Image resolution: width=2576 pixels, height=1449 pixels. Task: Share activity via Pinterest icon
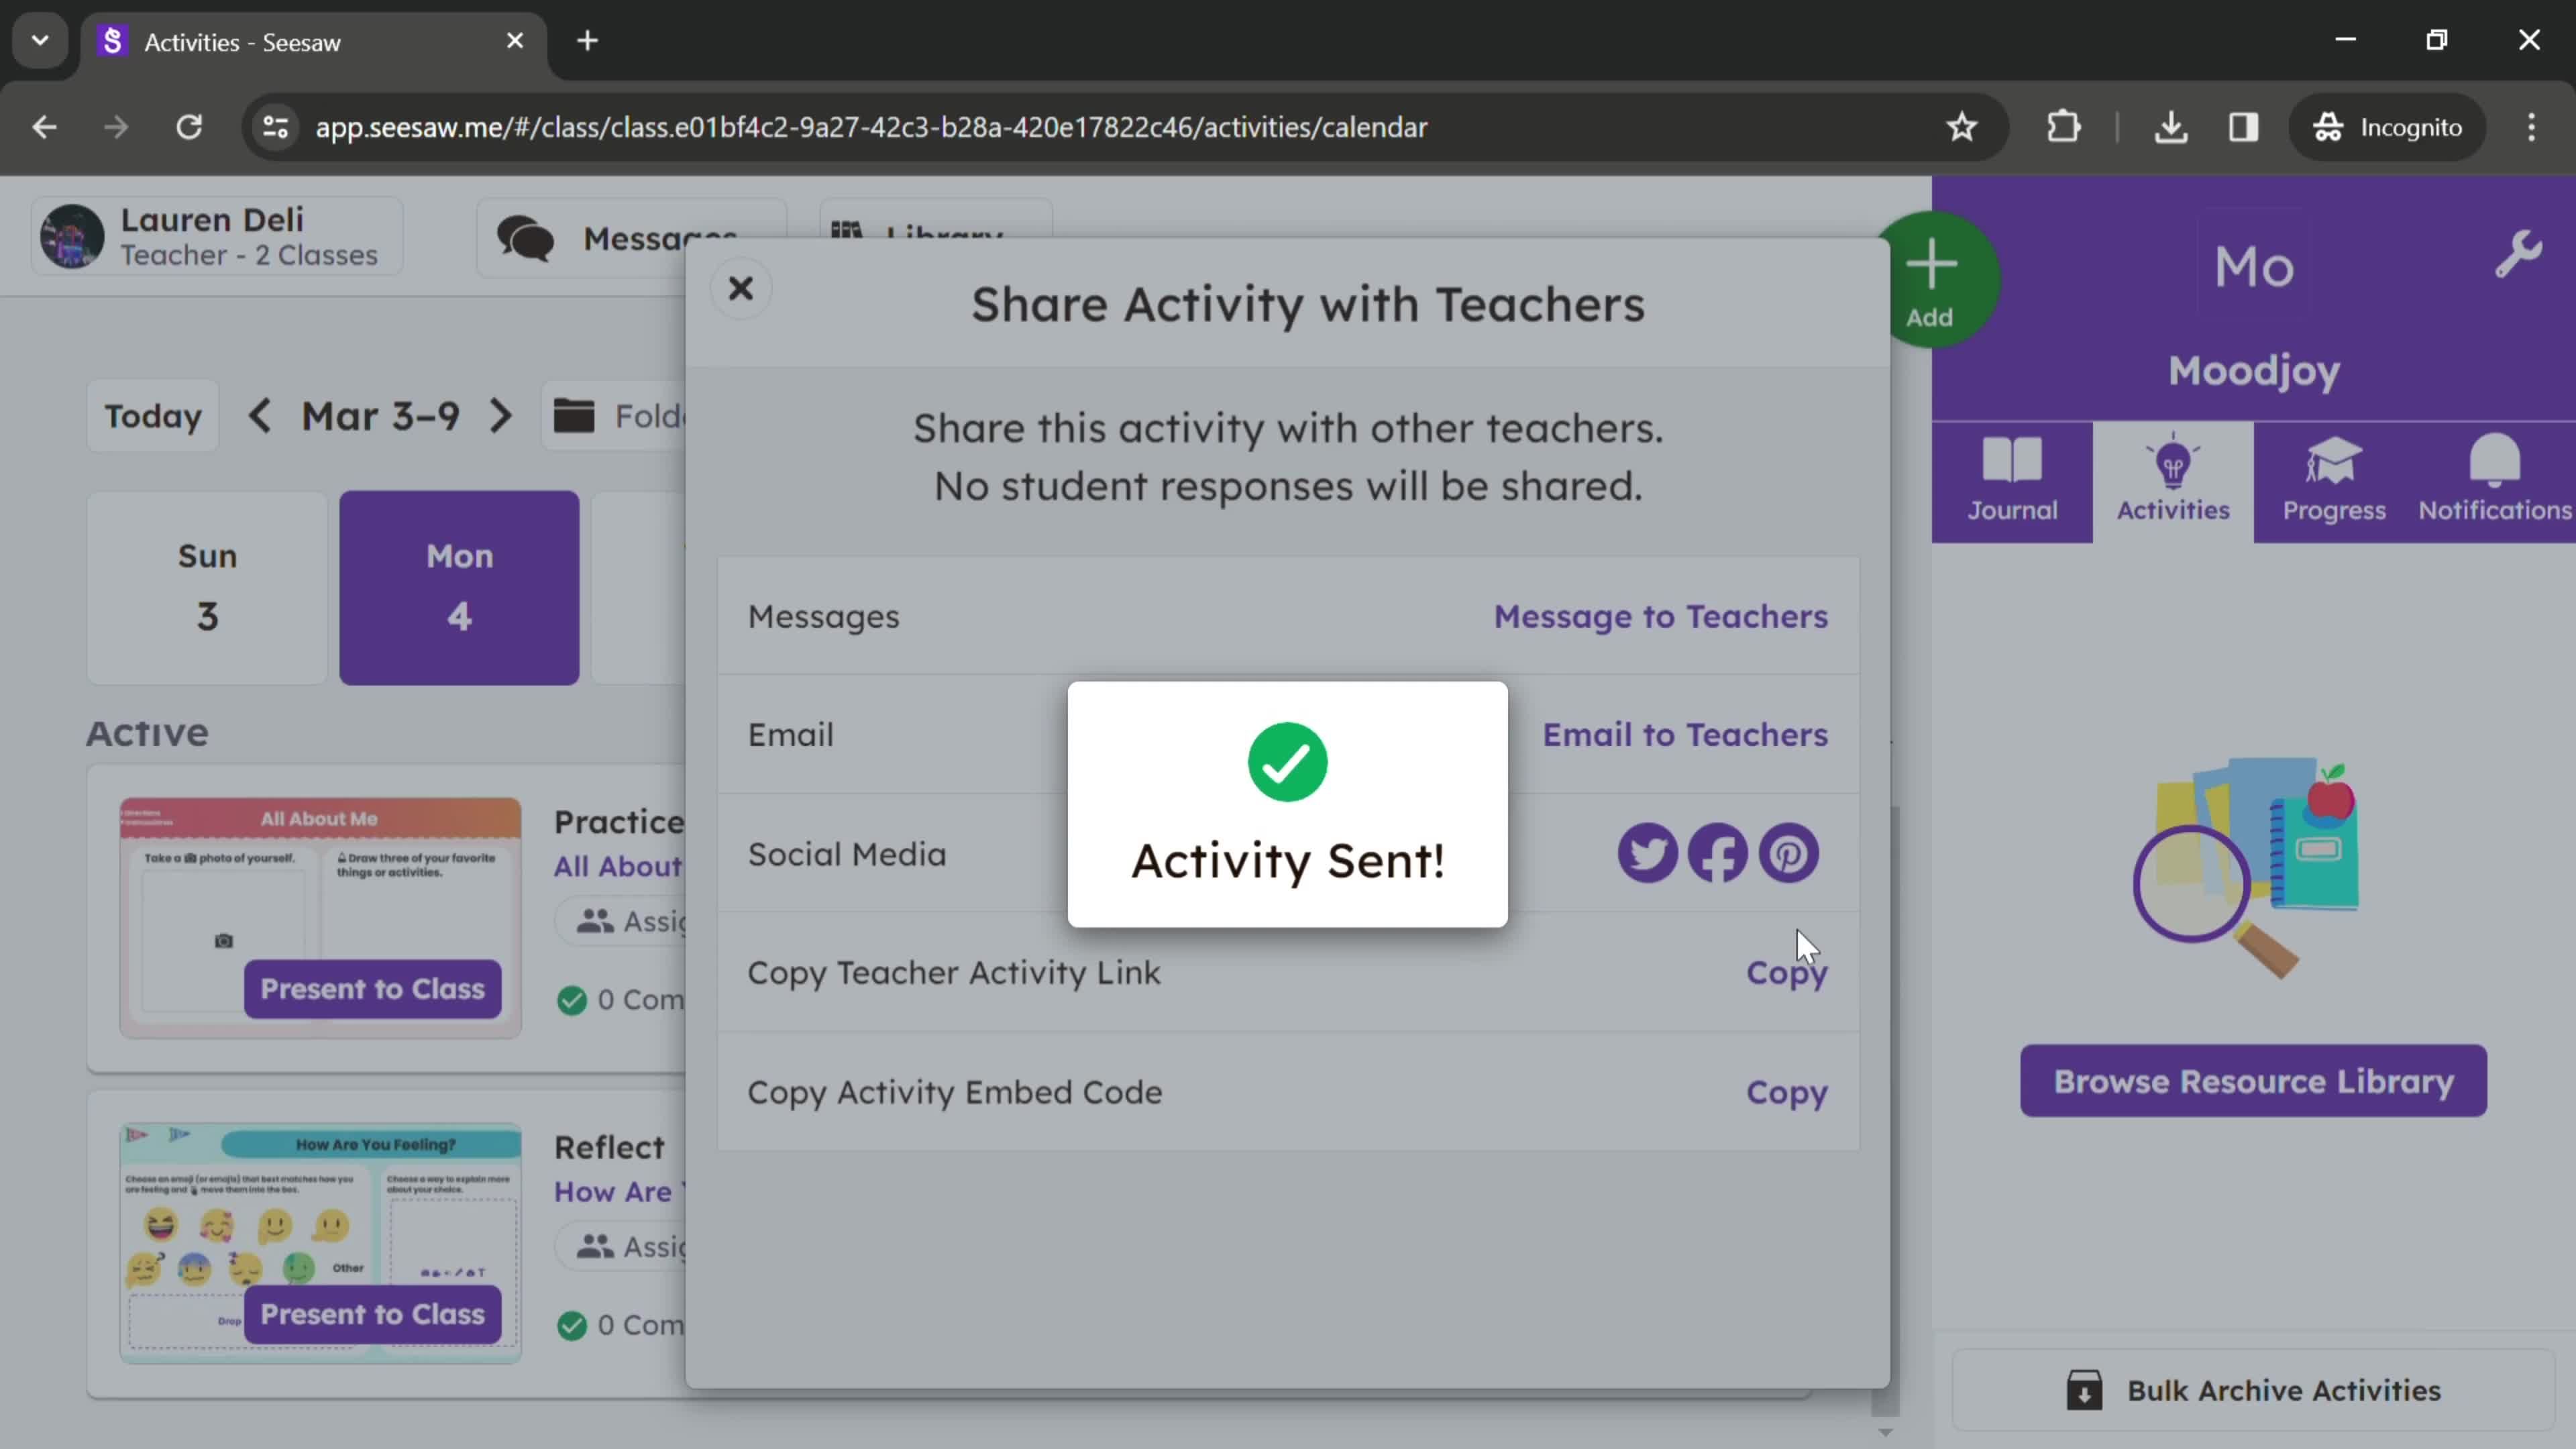(x=1788, y=855)
